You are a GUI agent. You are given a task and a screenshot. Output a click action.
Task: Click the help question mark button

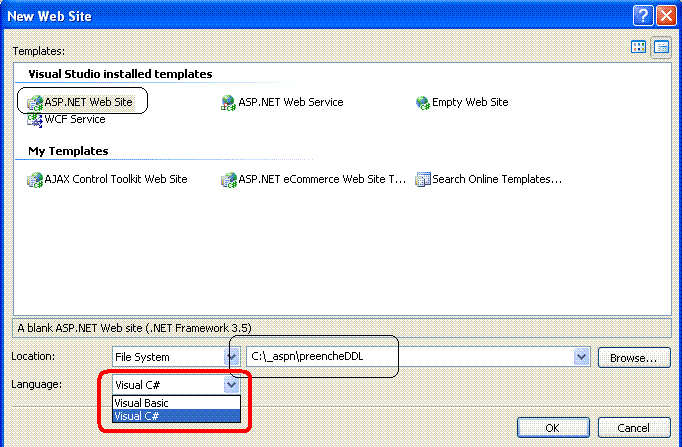[x=643, y=16]
